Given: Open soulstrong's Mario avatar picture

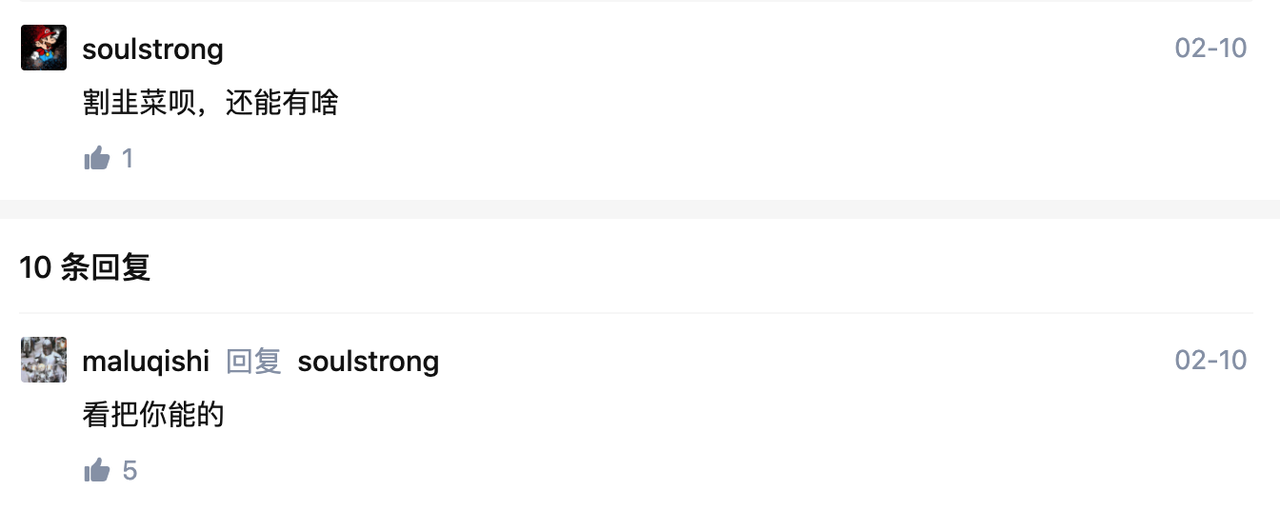Looking at the screenshot, I should click(44, 48).
